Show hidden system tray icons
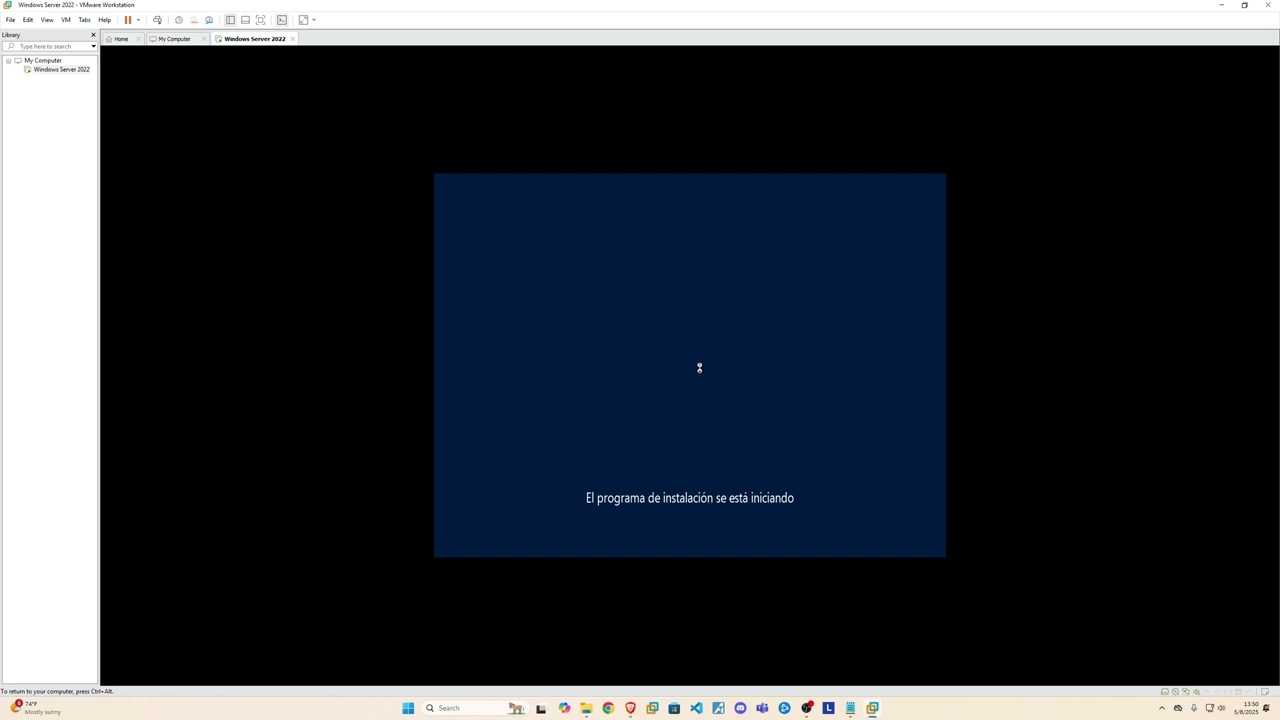 1162,708
